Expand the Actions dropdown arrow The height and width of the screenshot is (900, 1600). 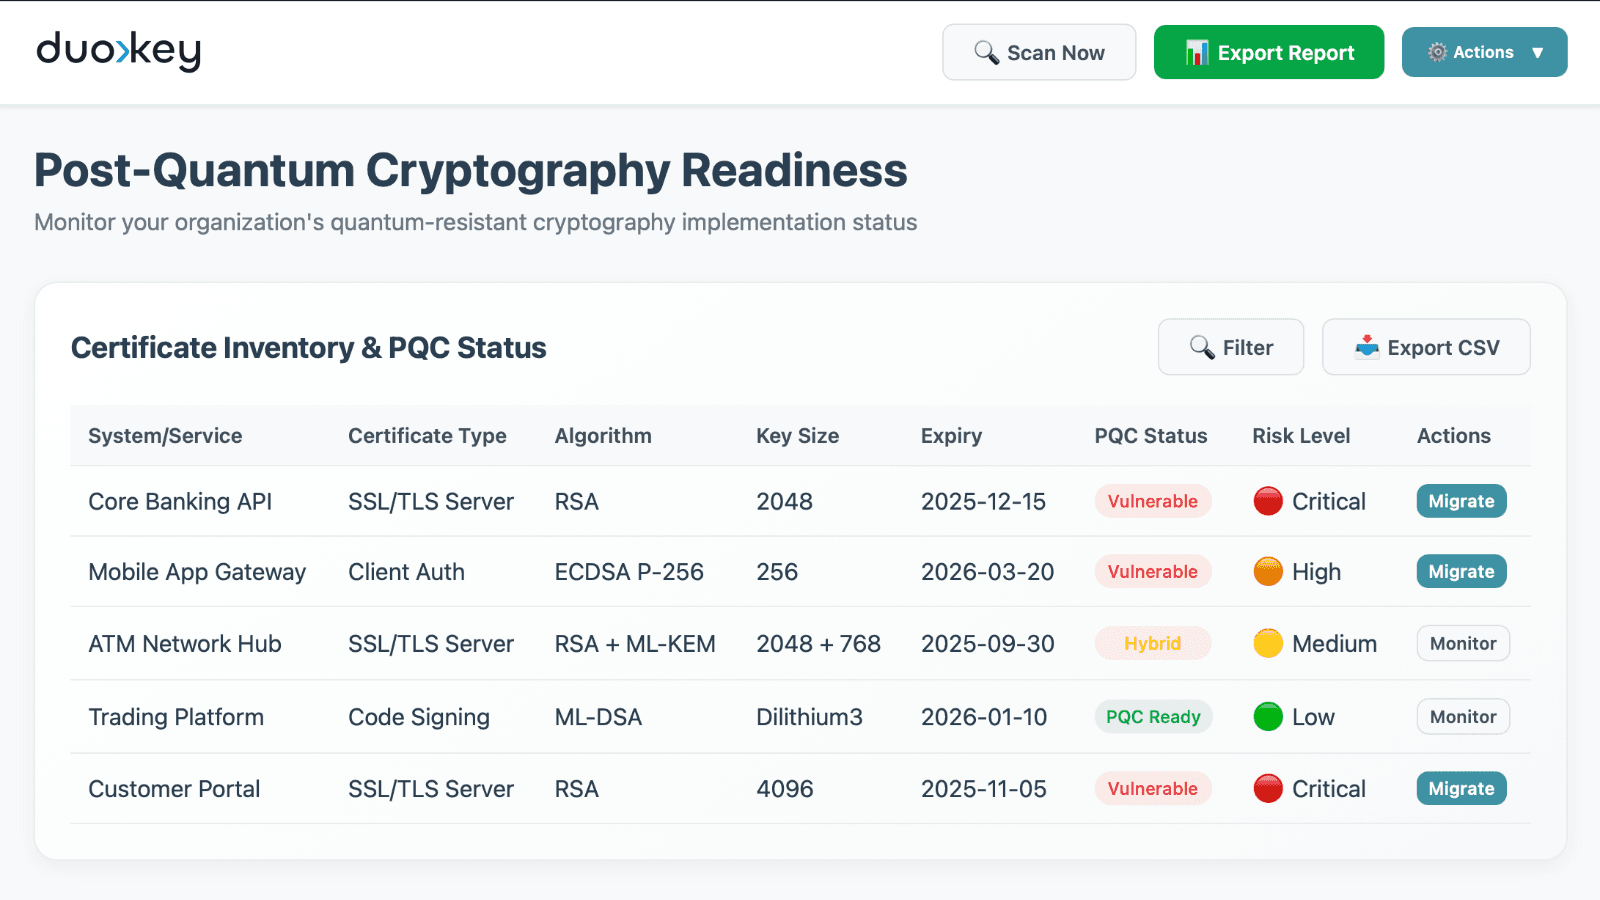[1538, 53]
